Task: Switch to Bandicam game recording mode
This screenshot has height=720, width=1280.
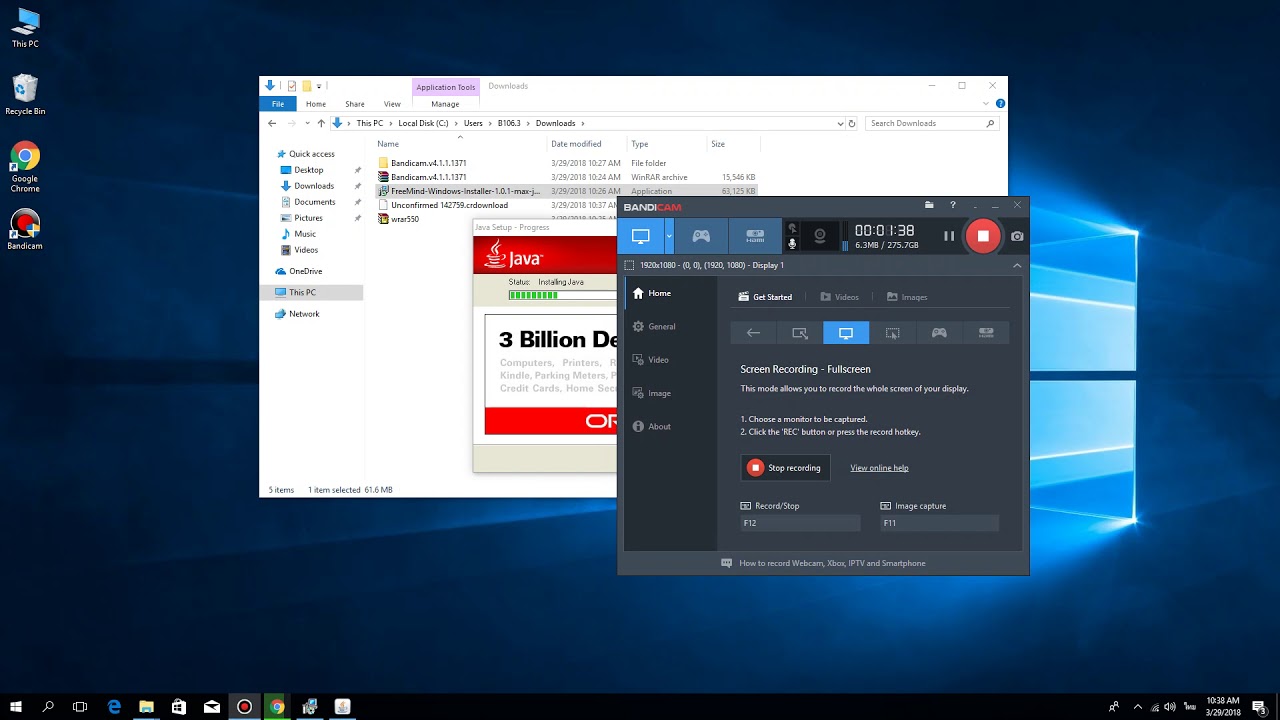Action: point(702,236)
